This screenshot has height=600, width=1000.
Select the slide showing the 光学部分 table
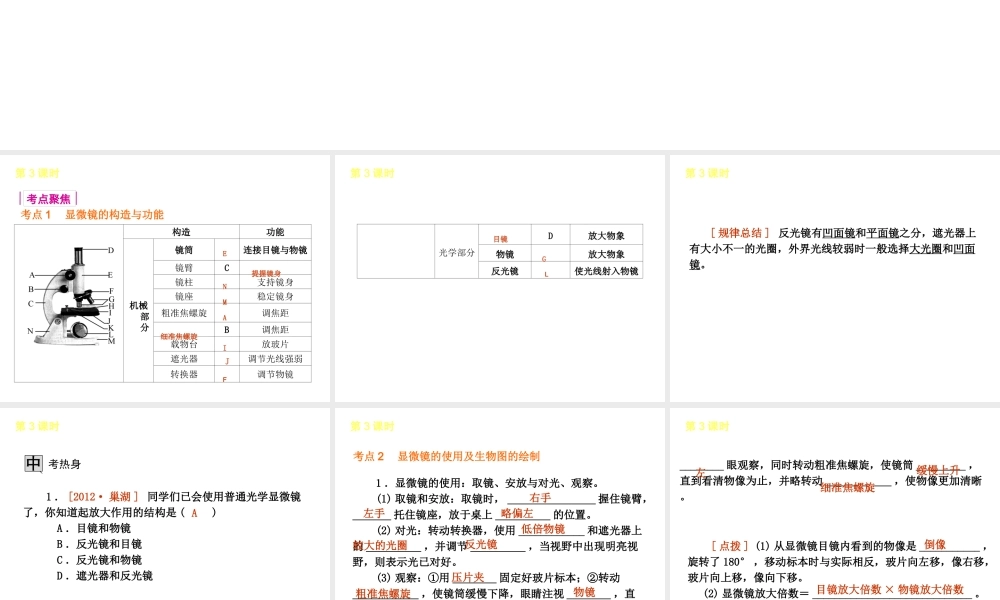[x=499, y=279]
